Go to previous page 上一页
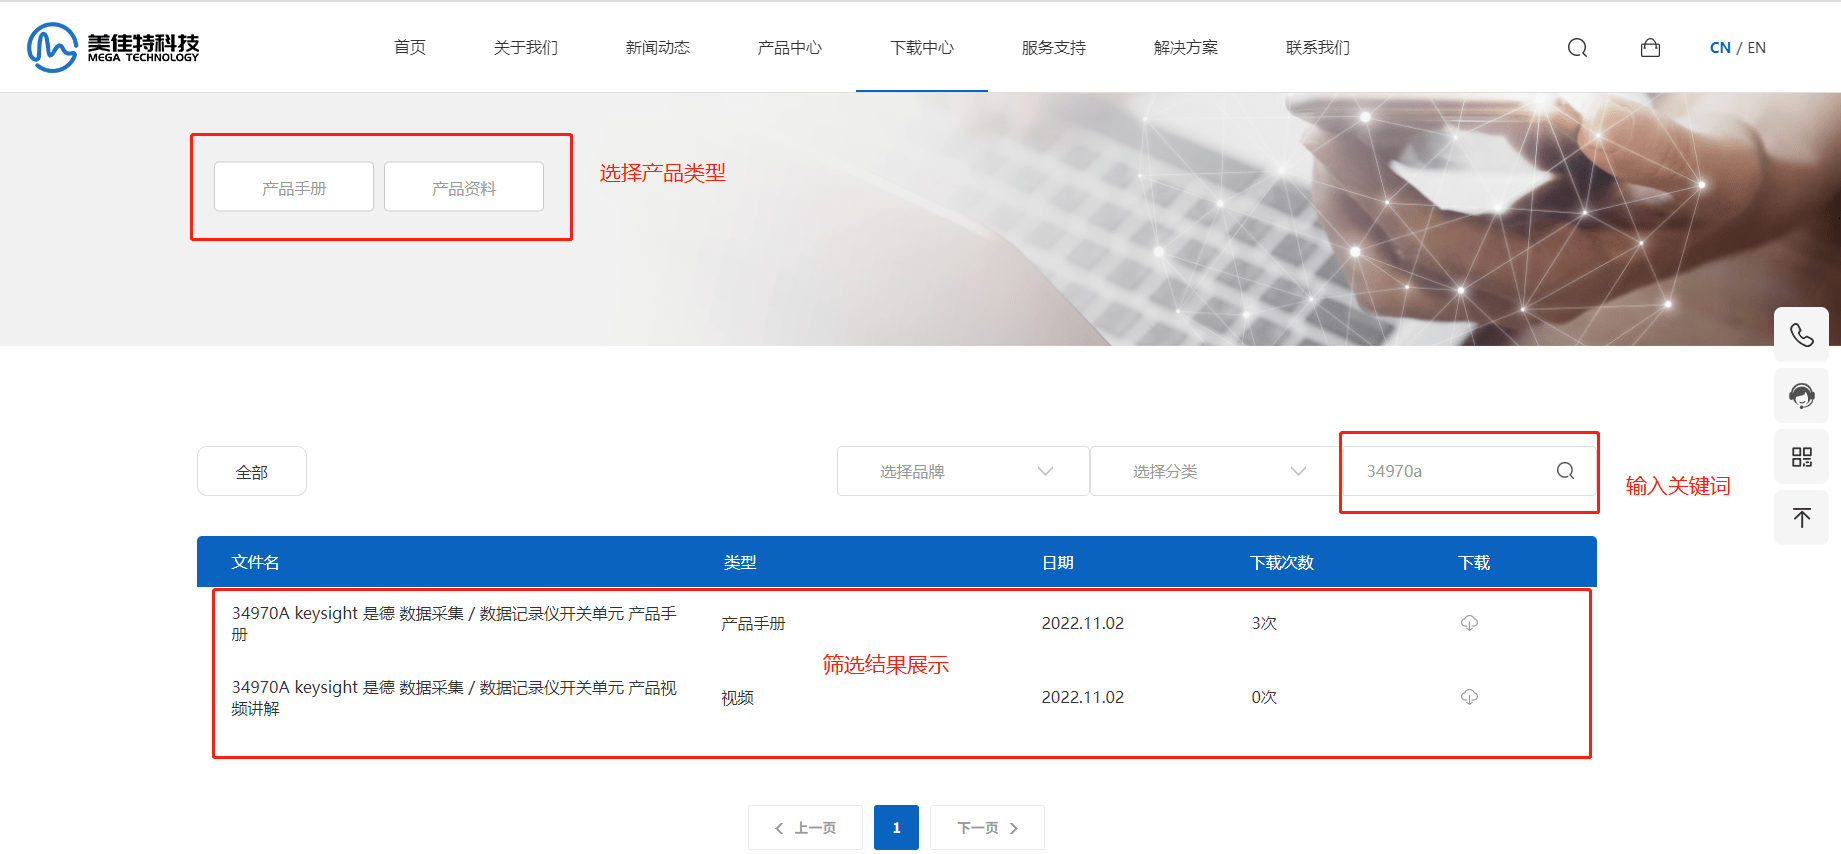Screen dimensions: 1841x854 805,828
